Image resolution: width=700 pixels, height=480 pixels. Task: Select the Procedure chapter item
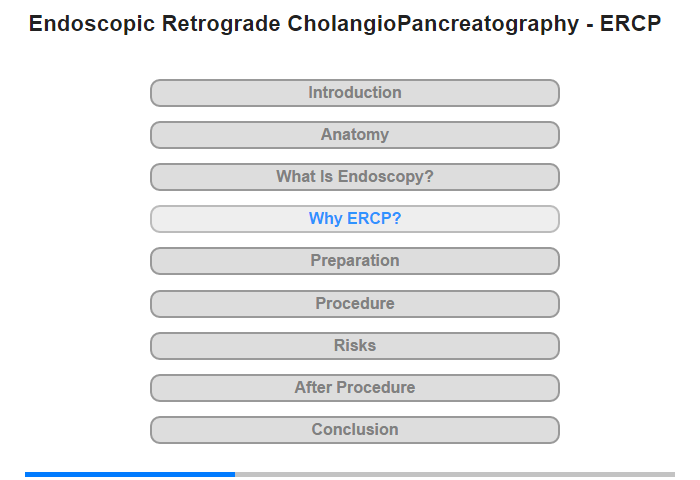[354, 304]
